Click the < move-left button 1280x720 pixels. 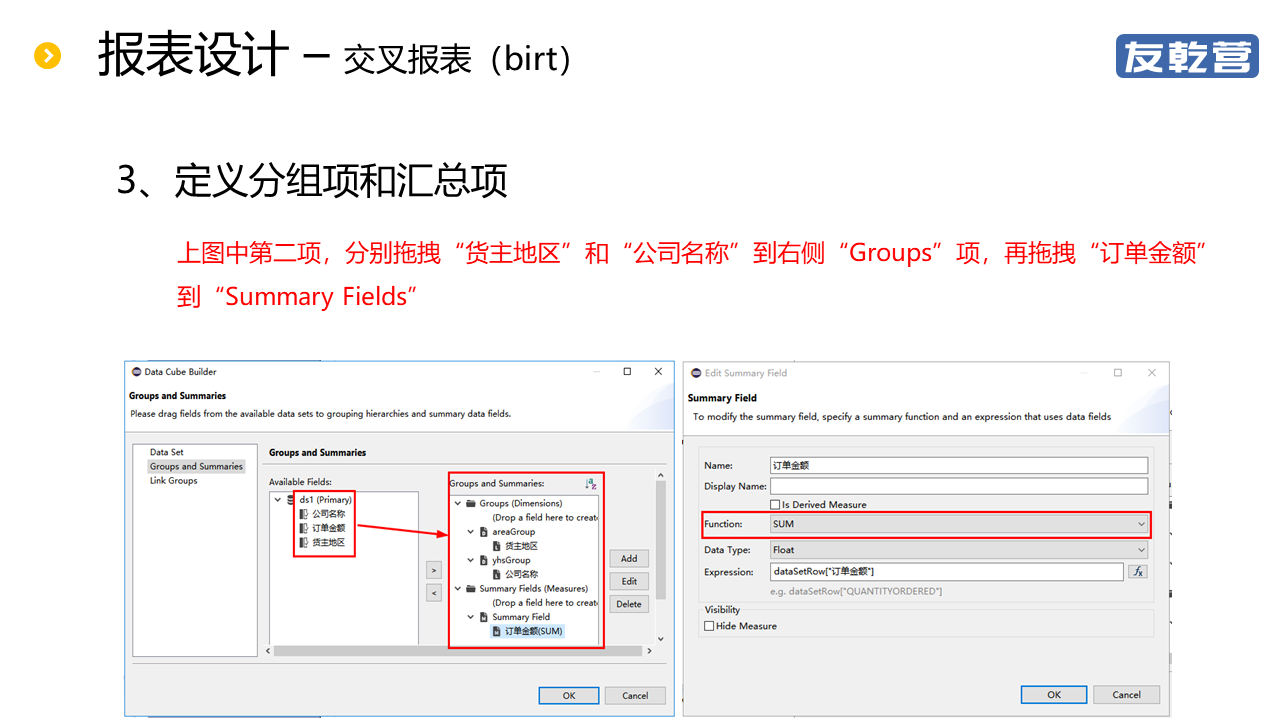434,593
